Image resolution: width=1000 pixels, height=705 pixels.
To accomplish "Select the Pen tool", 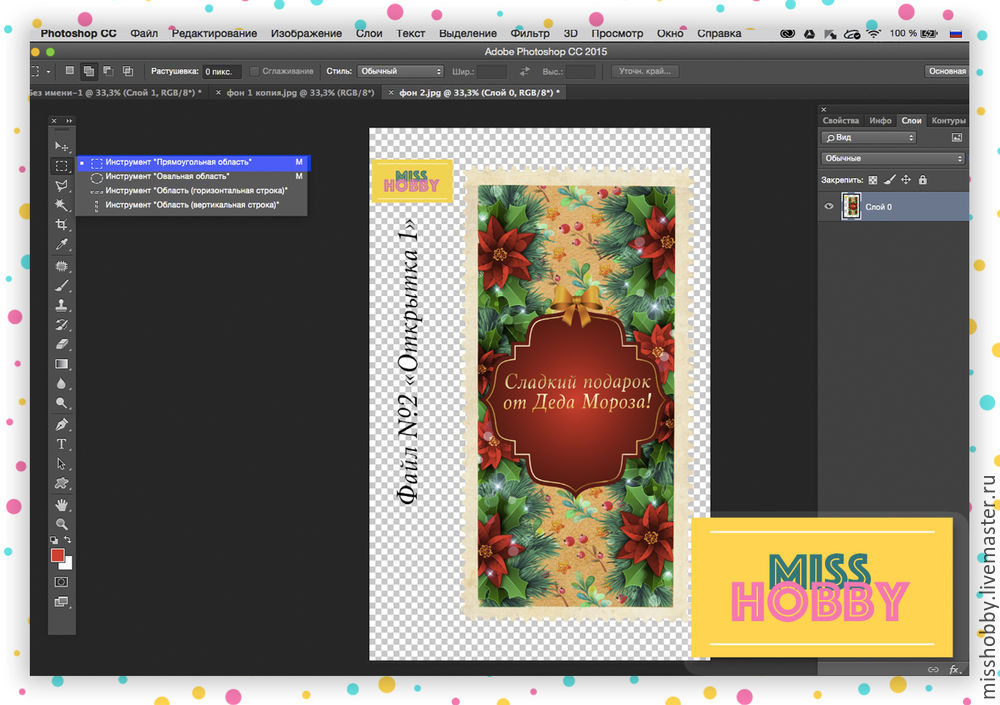I will 61,425.
